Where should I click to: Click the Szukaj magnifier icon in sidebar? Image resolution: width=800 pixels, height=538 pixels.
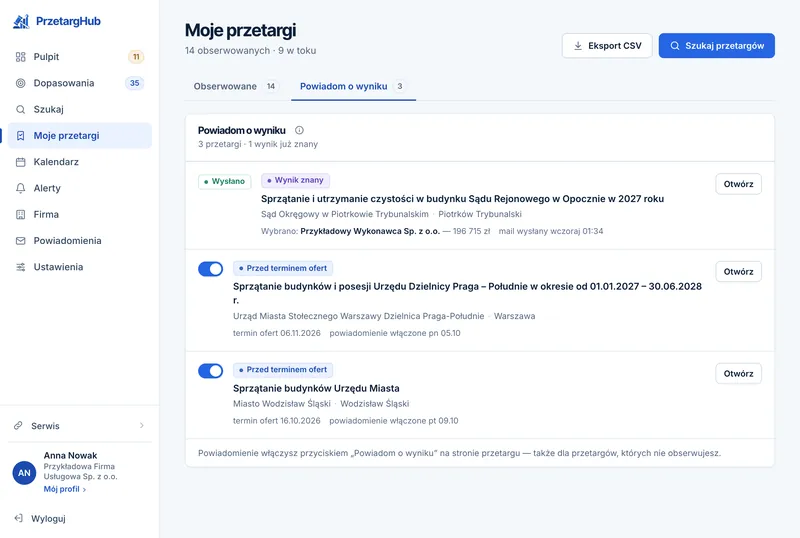click(x=20, y=109)
